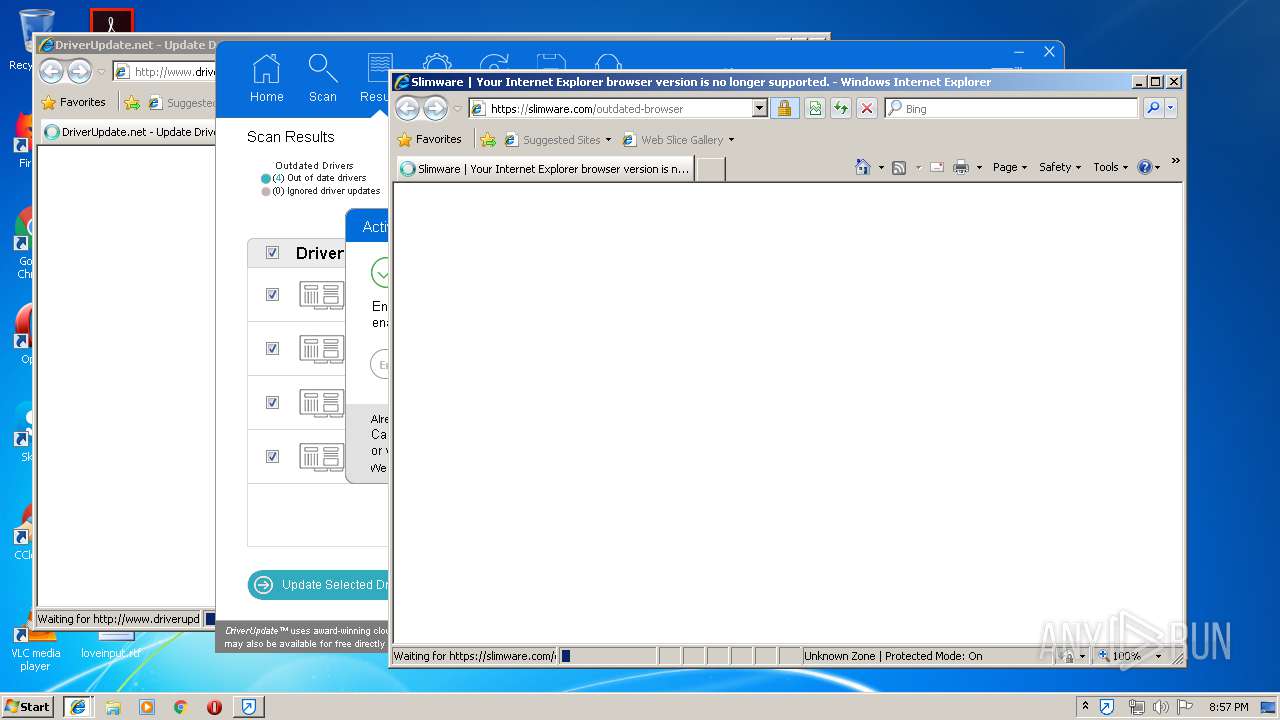Expand Print options dropdown arrow
Viewport: 1280px width, 720px height.
979,168
